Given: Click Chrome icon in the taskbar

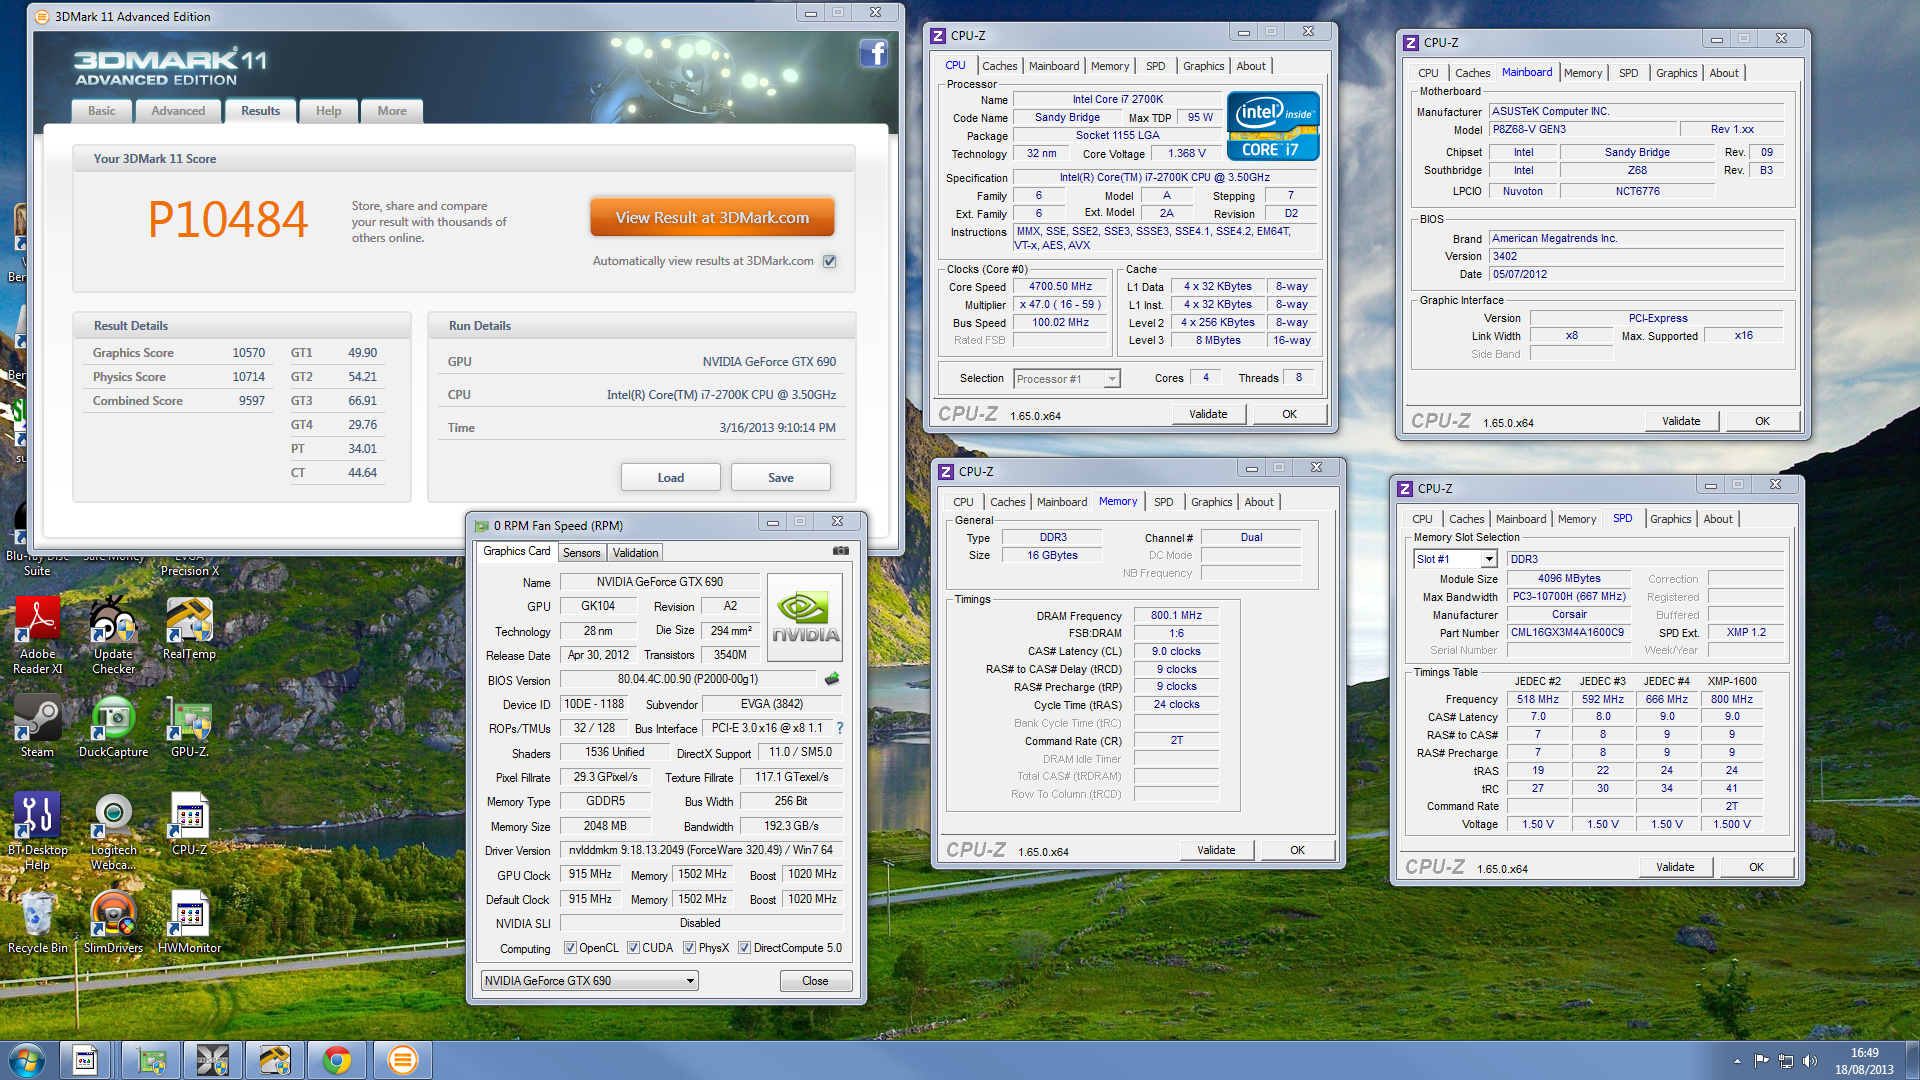Looking at the screenshot, I should (x=337, y=1060).
